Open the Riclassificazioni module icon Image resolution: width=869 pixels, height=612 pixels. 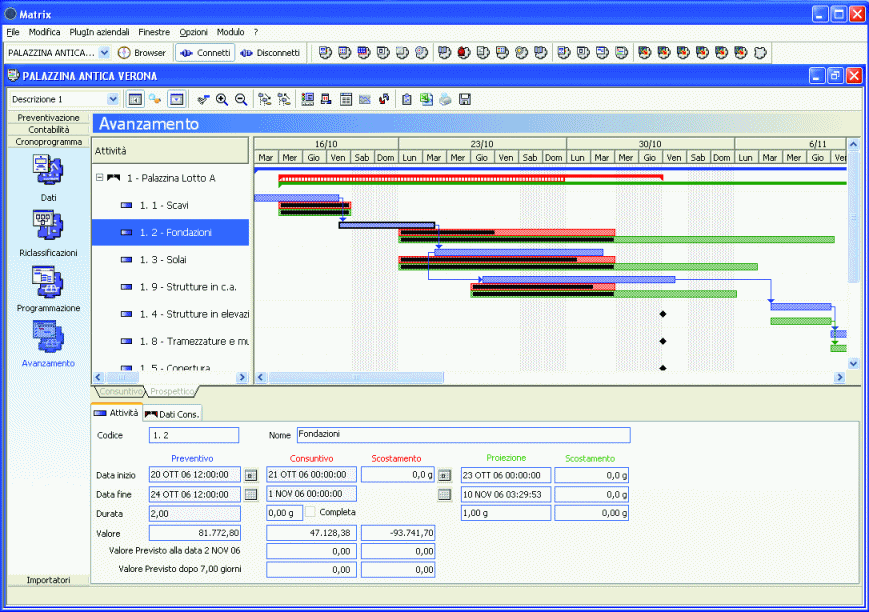[48, 225]
